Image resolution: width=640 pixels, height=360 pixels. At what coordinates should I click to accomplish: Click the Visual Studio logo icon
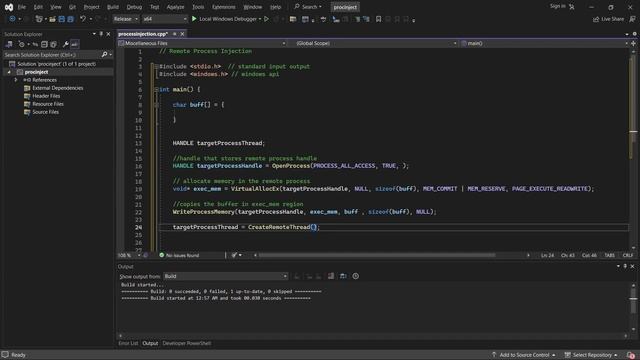[x=9, y=7]
